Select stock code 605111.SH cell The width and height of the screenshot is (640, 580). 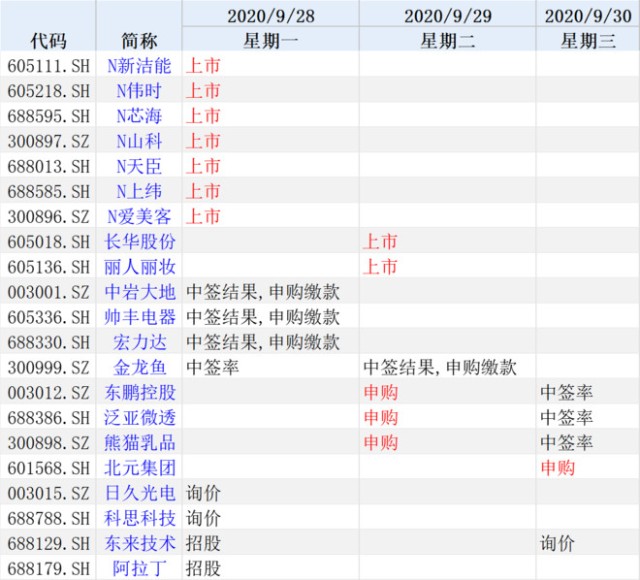[x=48, y=65]
